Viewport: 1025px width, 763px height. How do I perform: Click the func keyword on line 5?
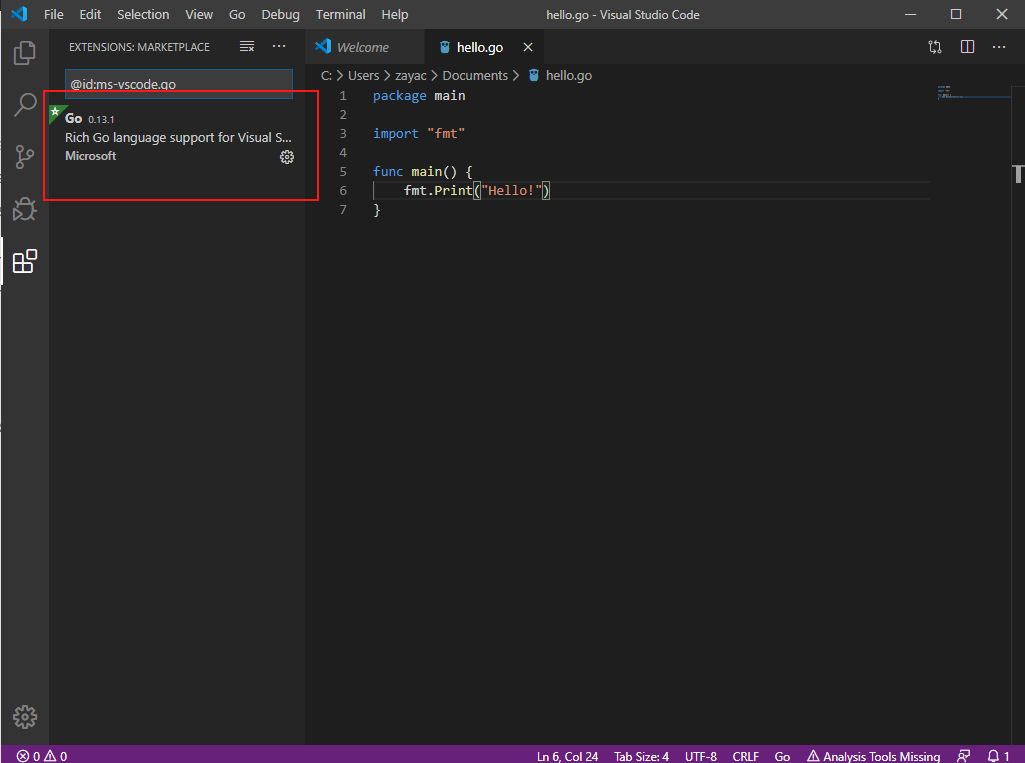tap(388, 171)
